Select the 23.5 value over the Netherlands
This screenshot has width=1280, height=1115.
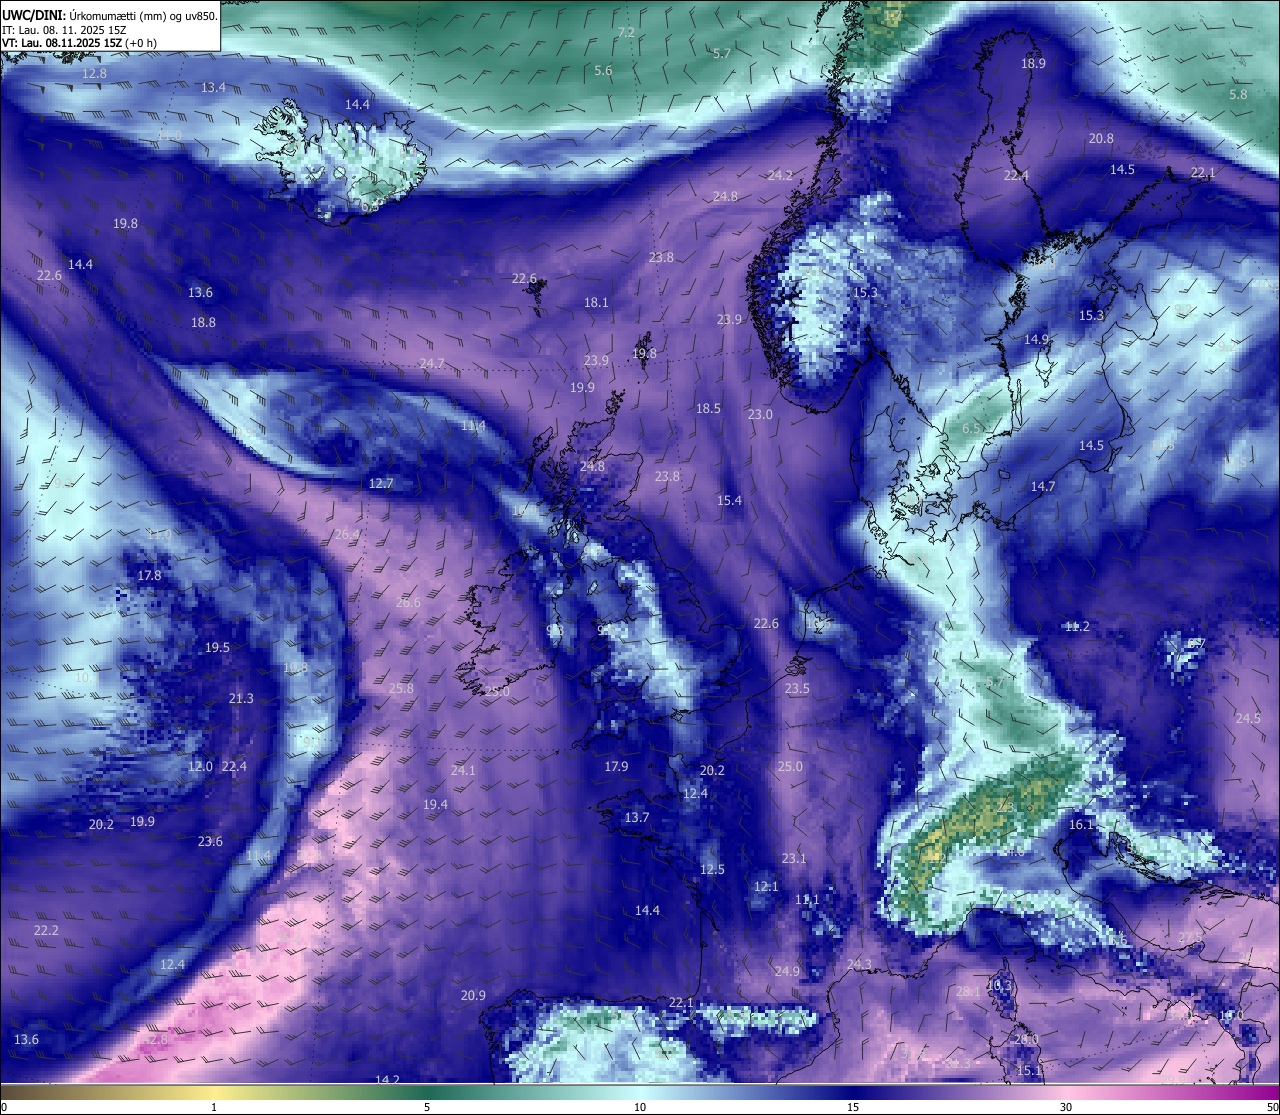pos(797,689)
